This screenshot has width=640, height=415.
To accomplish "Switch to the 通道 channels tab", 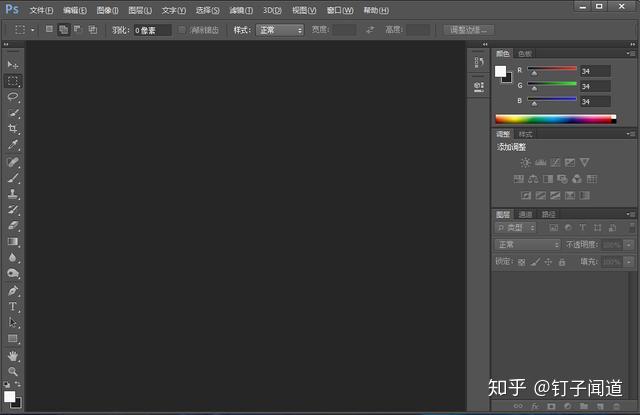I will pyautogui.click(x=525, y=214).
